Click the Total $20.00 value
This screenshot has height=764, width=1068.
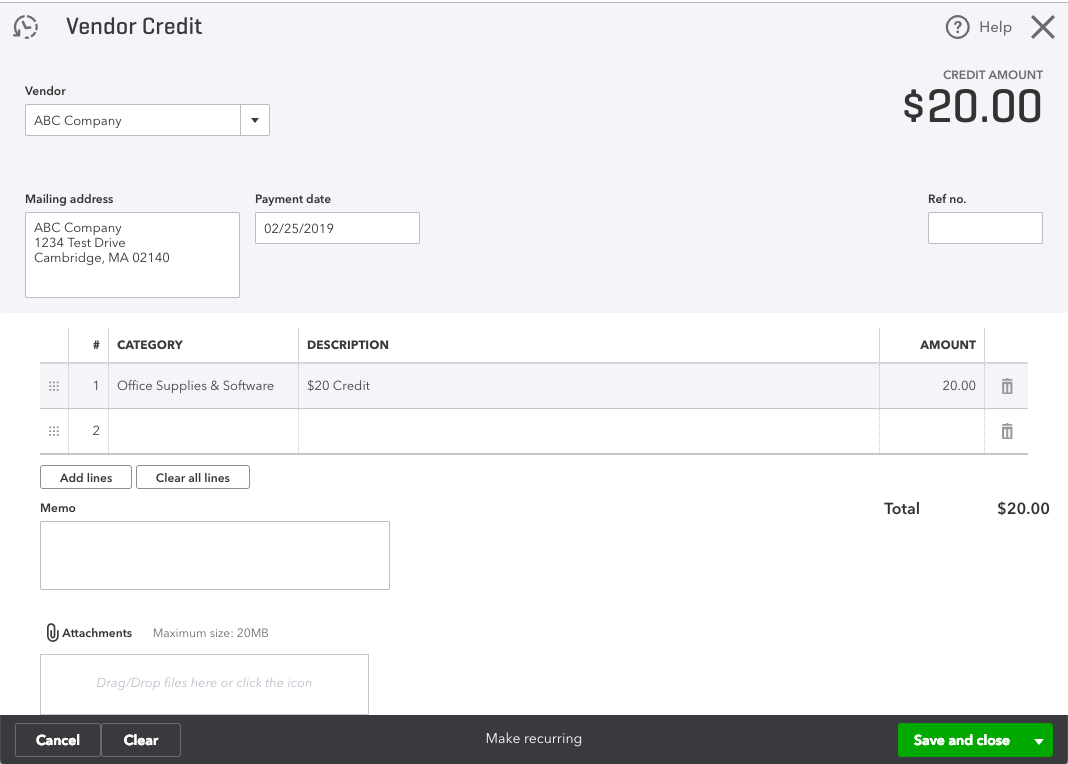(1023, 509)
